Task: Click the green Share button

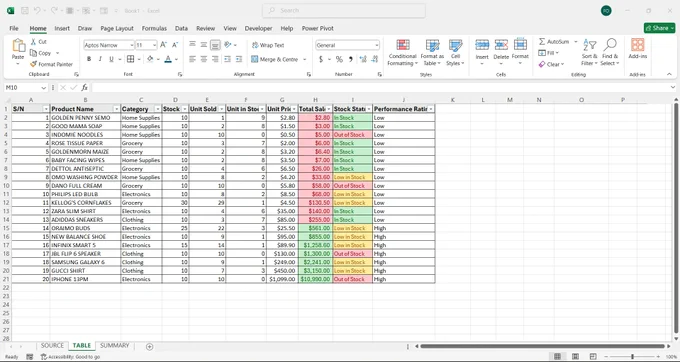Action: (660, 28)
